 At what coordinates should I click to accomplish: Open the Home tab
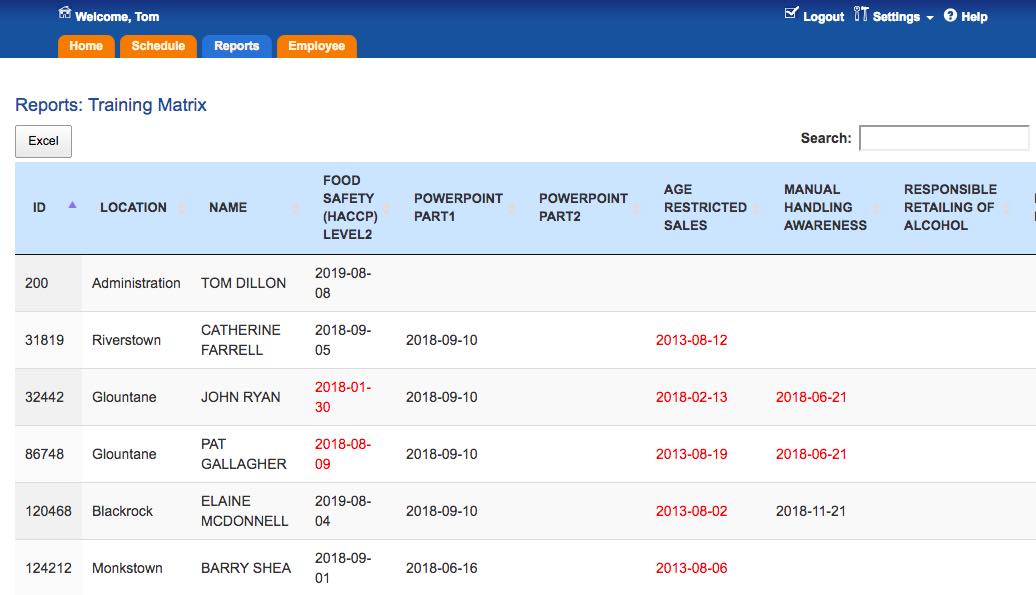pos(86,46)
